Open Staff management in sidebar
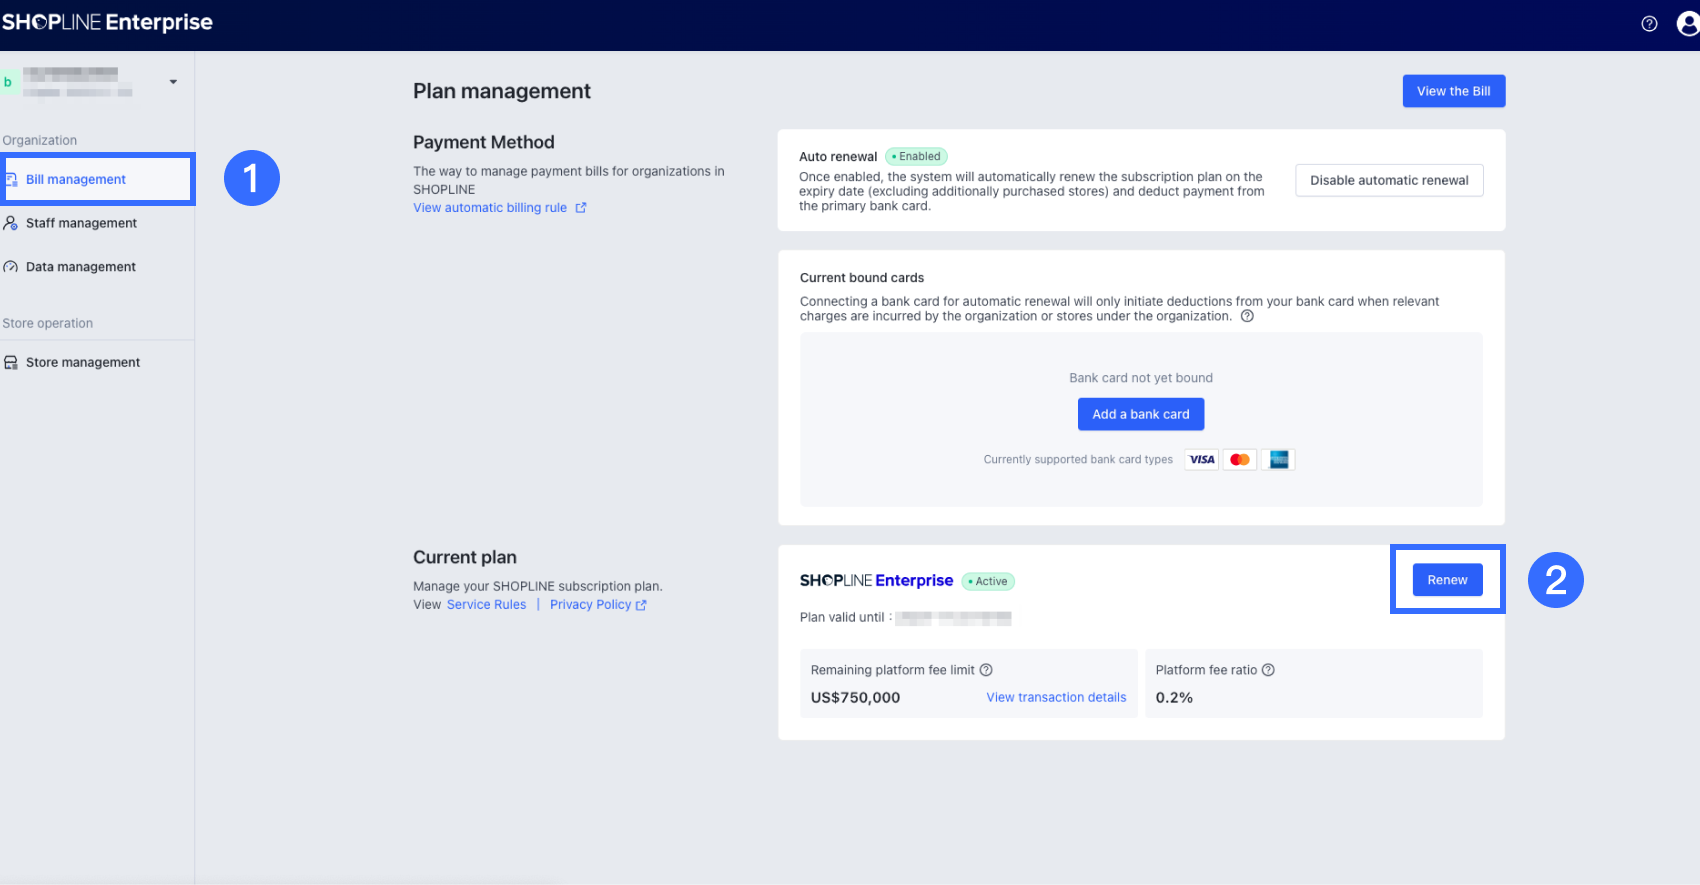The image size is (1700, 885). point(81,223)
